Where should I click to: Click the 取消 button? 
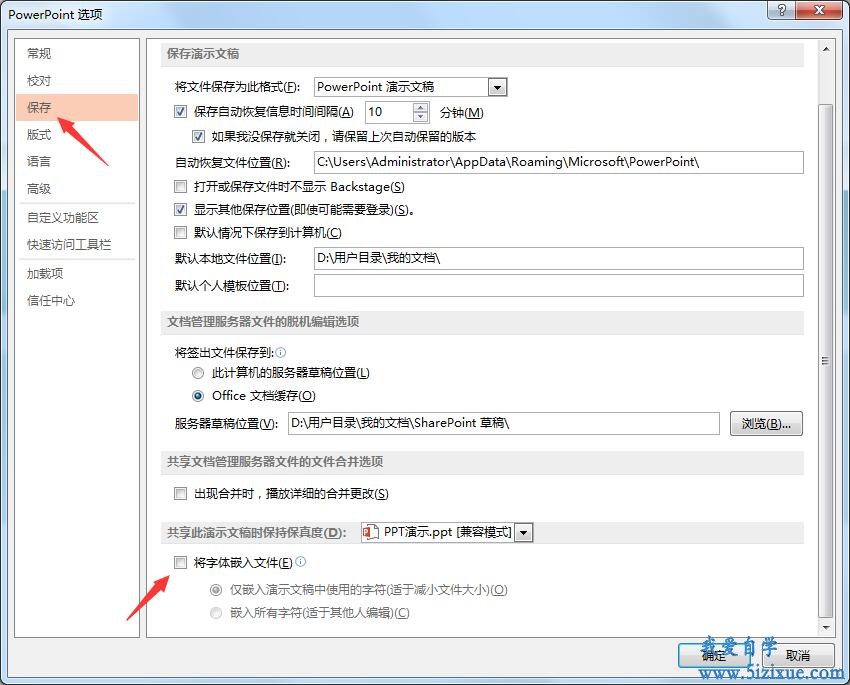pyautogui.click(x=797, y=656)
